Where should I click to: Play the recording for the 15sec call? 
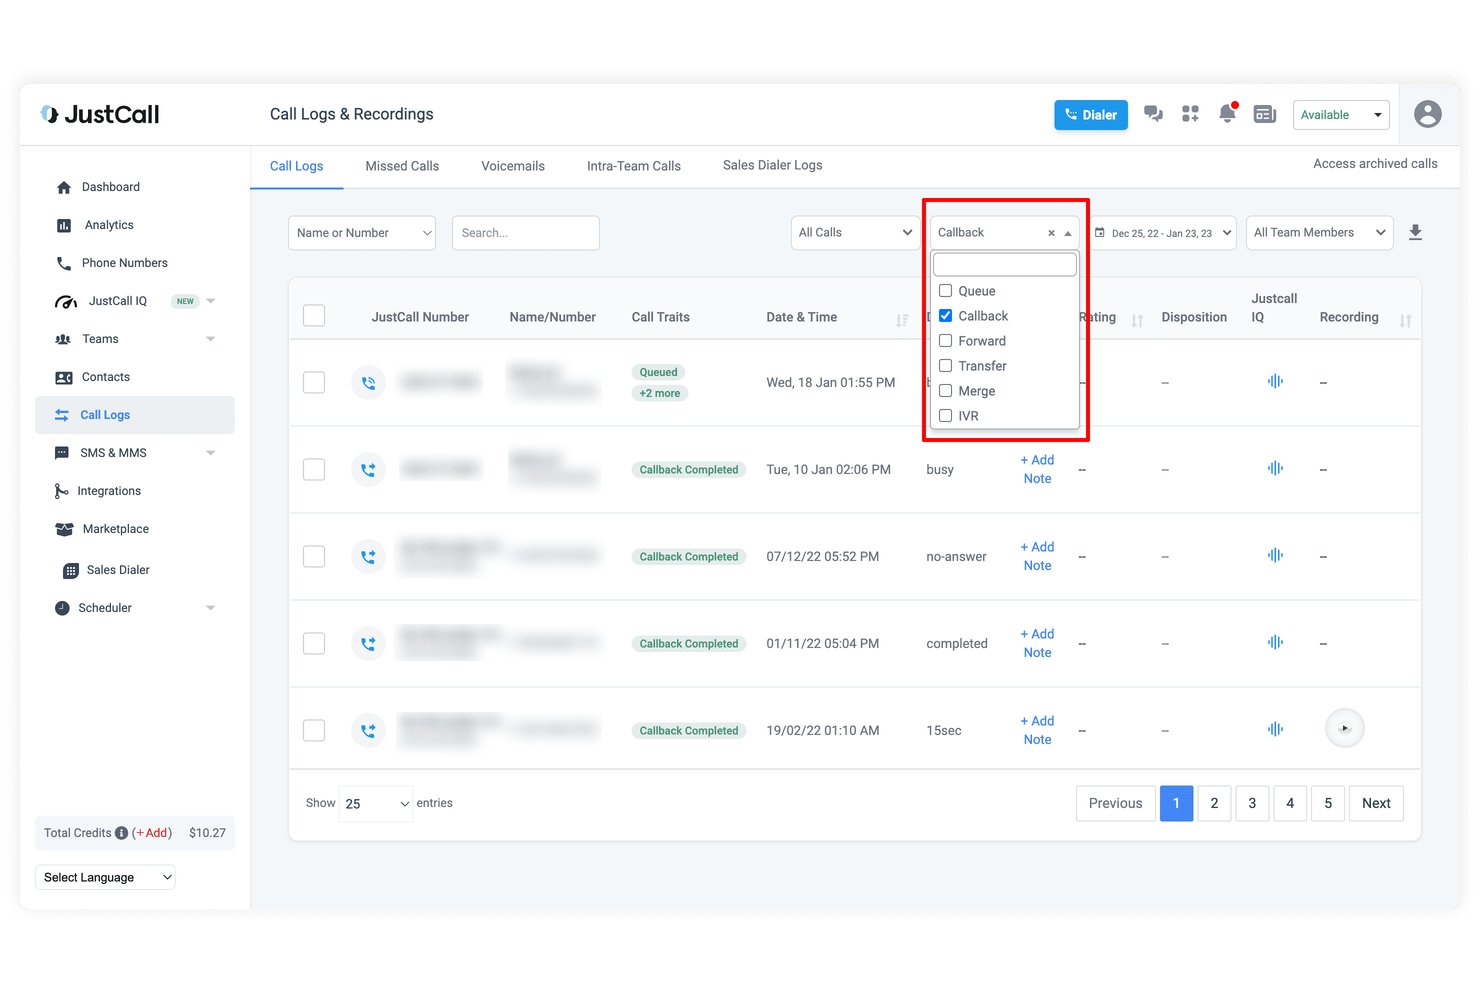coord(1344,728)
